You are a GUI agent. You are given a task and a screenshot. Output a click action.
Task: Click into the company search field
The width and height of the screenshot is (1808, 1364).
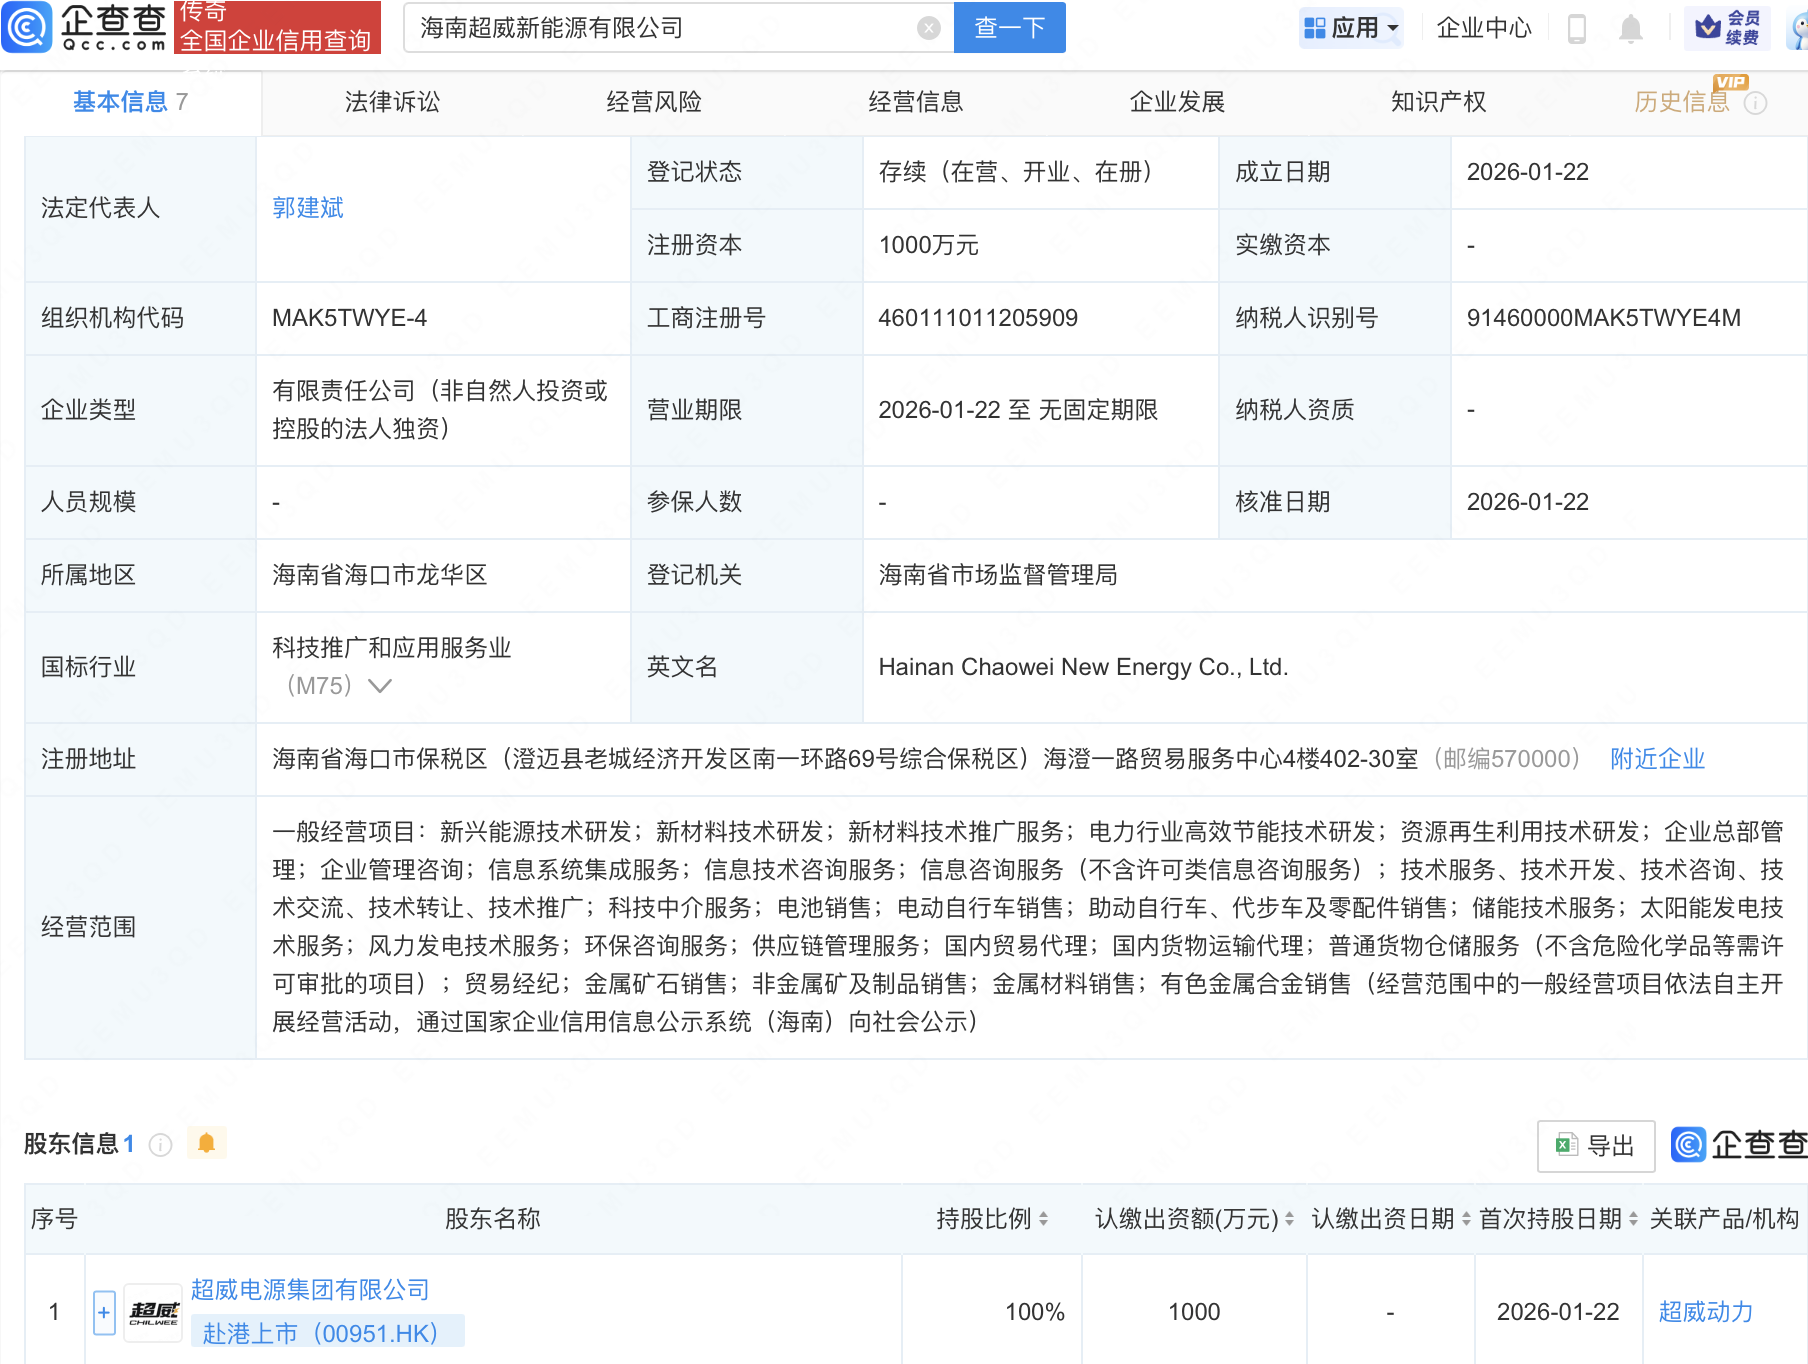point(660,28)
